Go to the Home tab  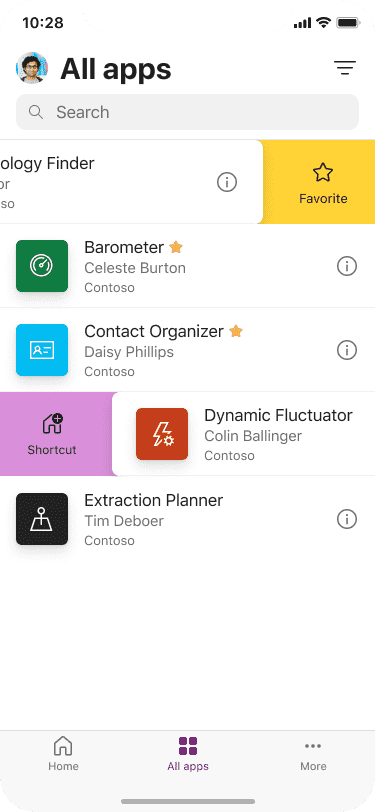(63, 754)
